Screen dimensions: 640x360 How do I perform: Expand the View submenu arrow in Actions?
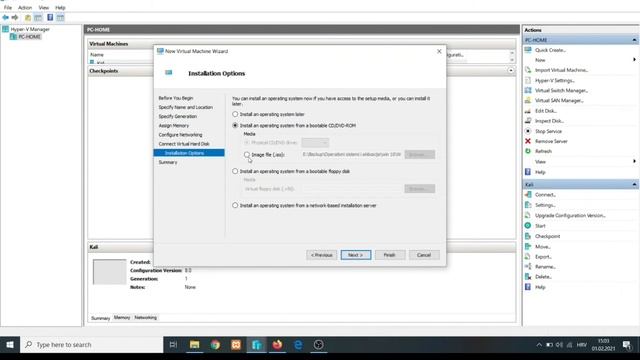[634, 161]
